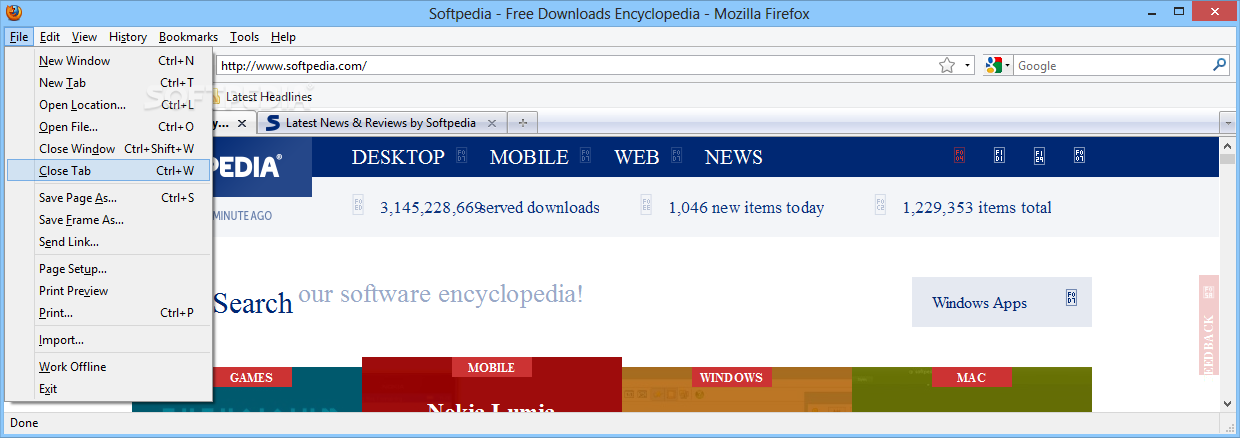The height and width of the screenshot is (438, 1240).
Task: Open the MOBILE category tile label
Action: (491, 368)
